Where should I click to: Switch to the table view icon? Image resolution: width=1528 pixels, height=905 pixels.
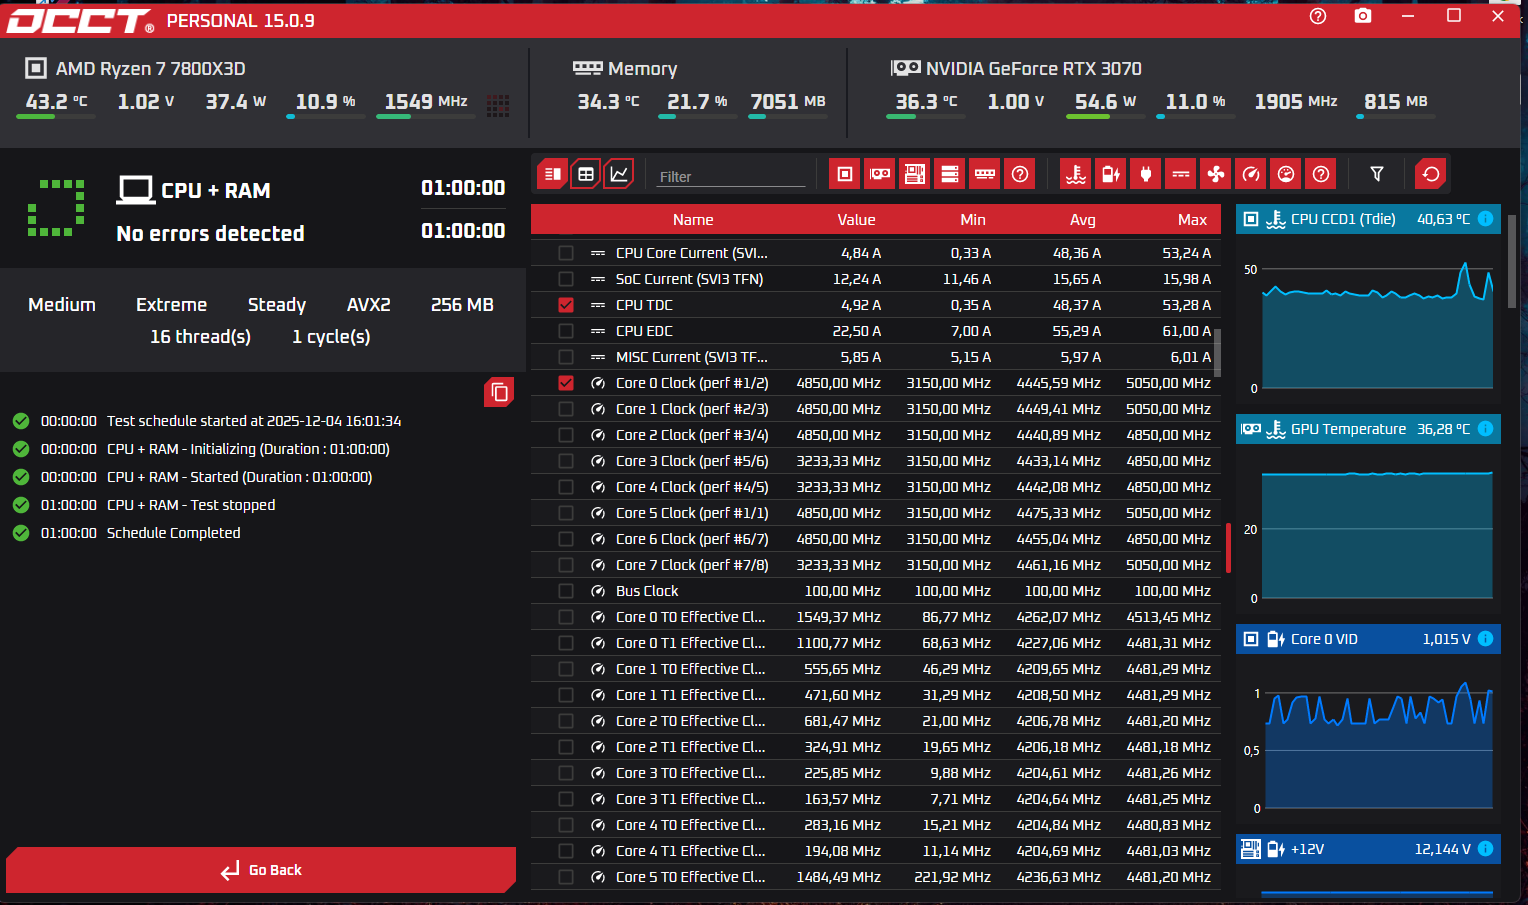click(586, 174)
